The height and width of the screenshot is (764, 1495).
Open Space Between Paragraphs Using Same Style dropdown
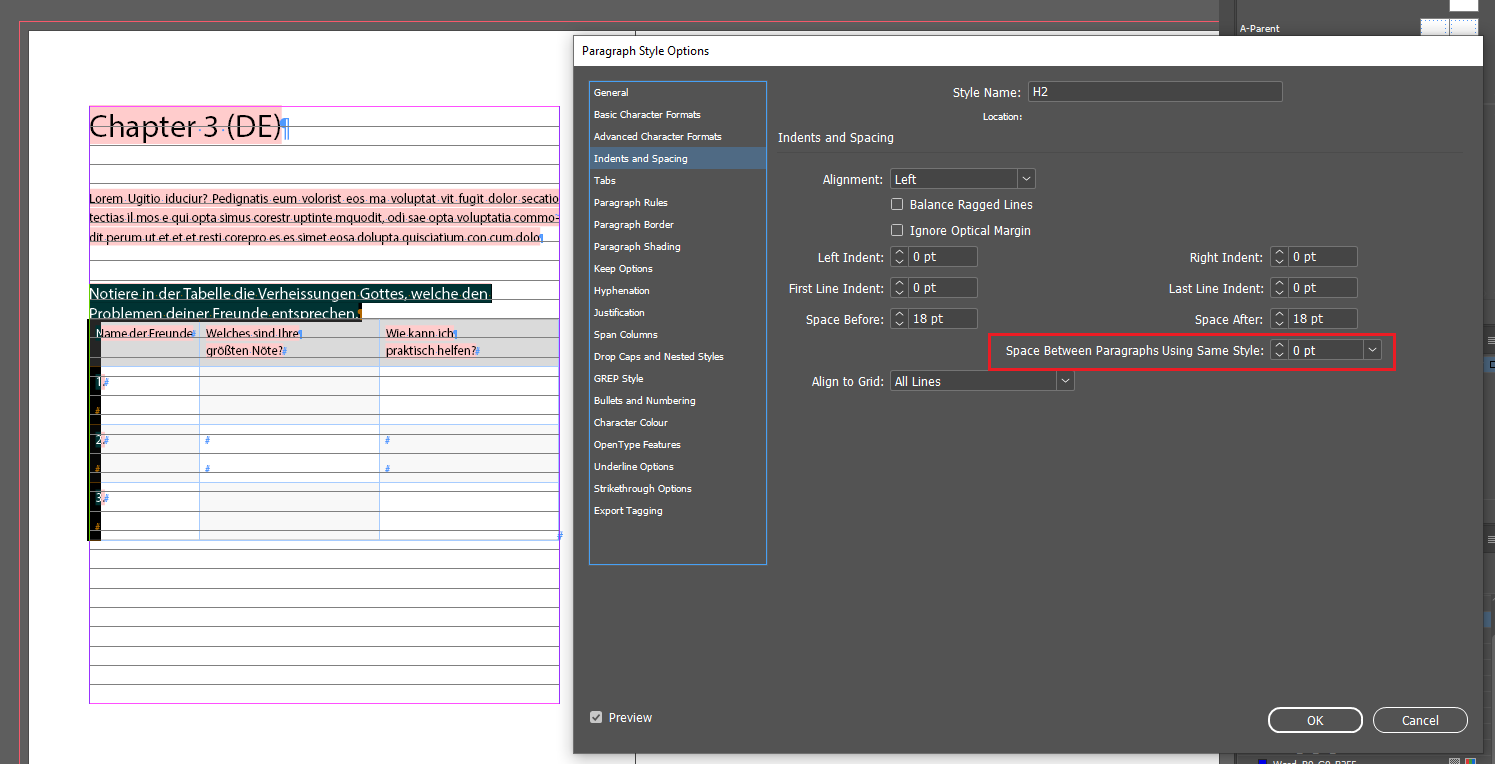point(1371,350)
